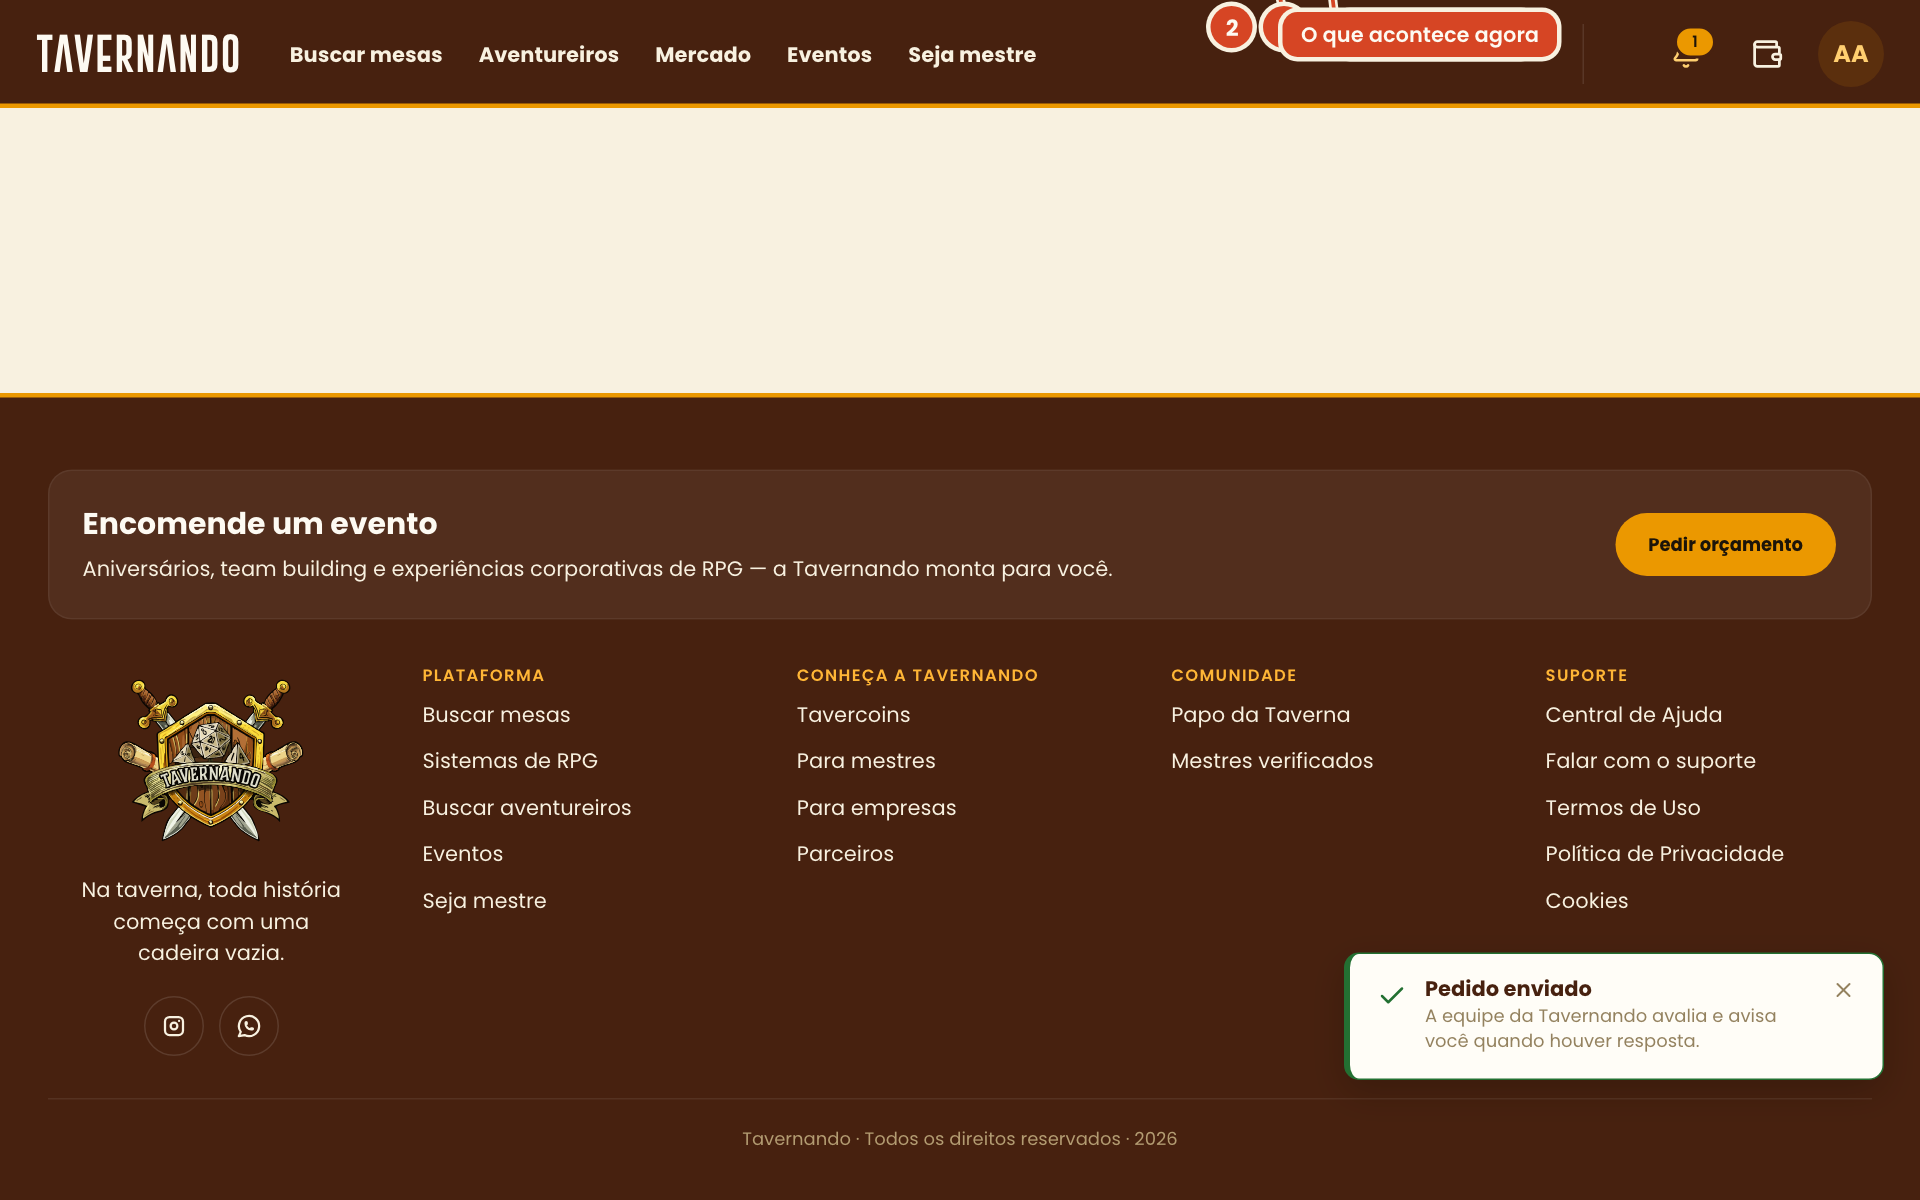Open the Central de Ajuda link
The height and width of the screenshot is (1200, 1920).
(1633, 715)
